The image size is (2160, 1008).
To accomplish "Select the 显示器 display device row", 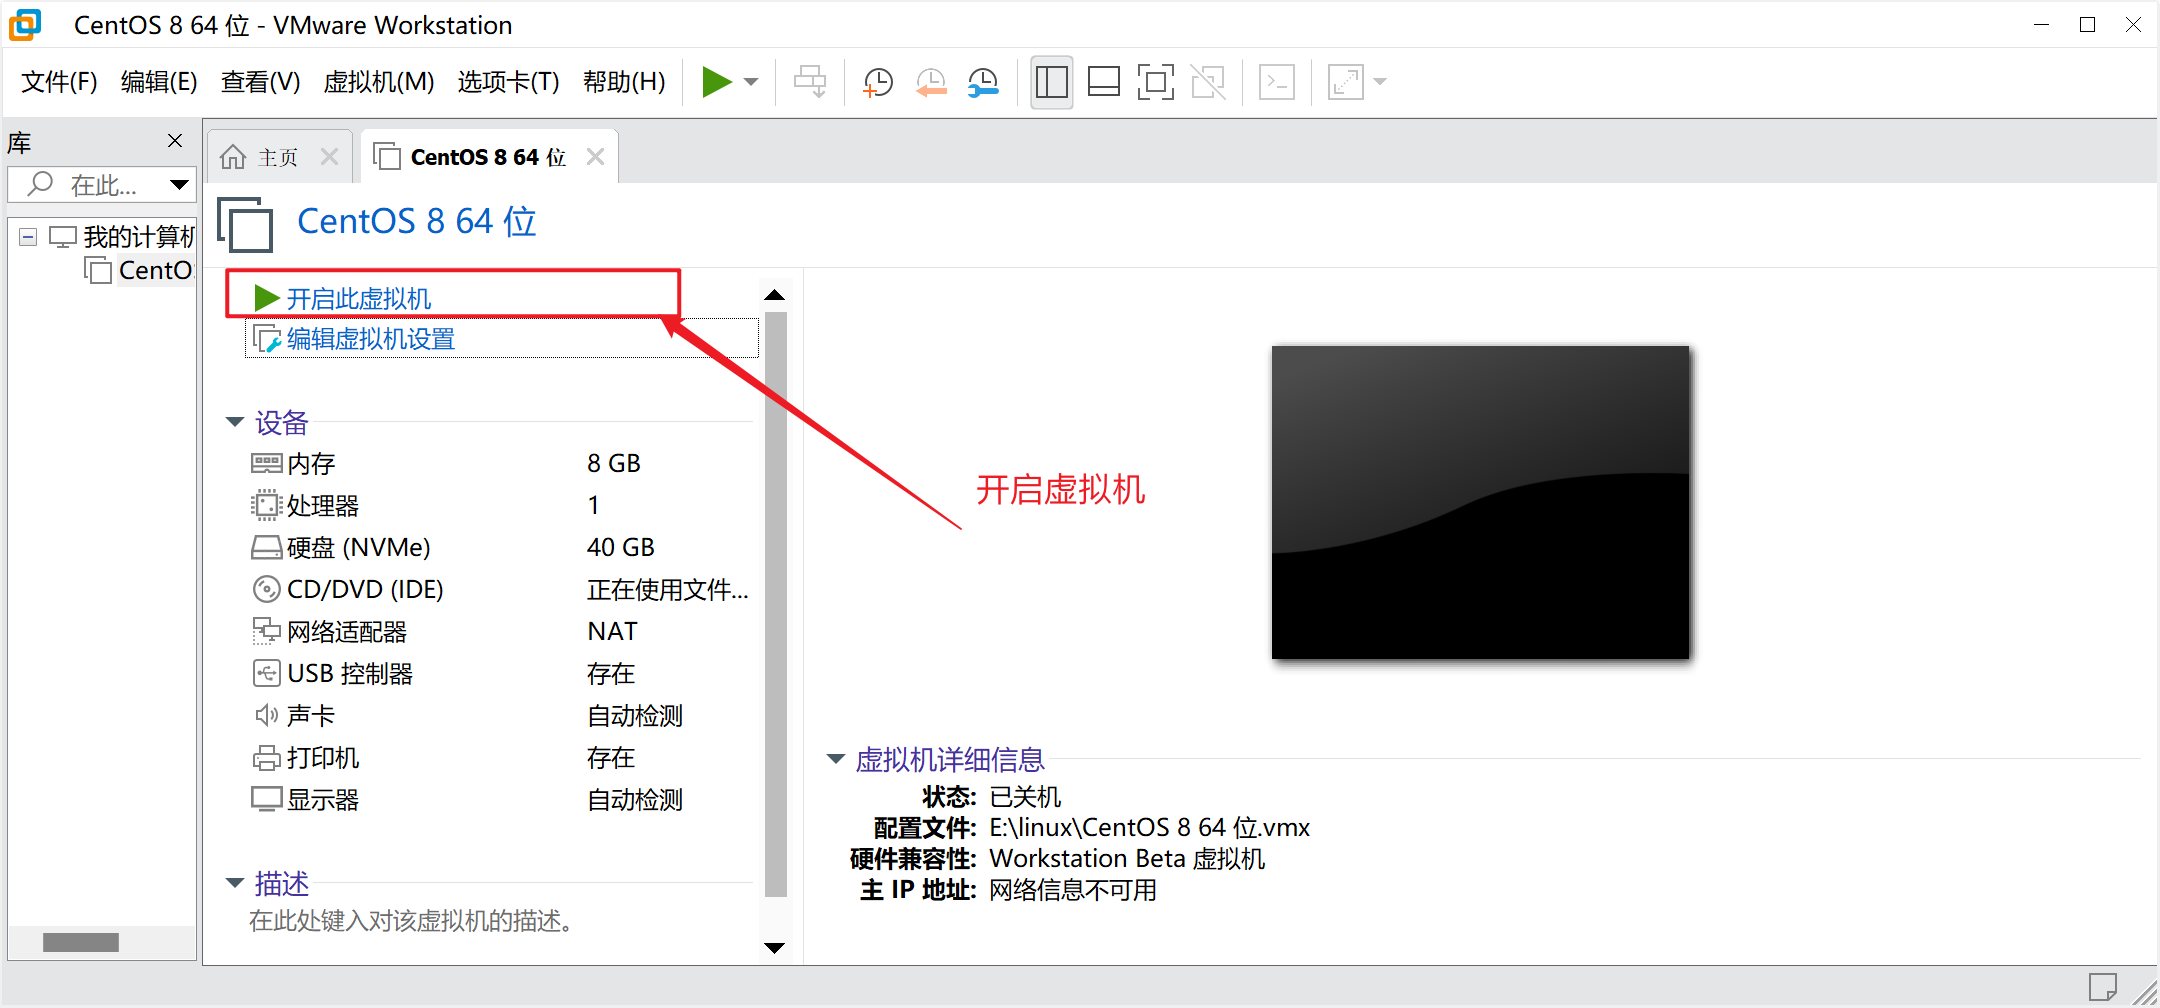I will click(500, 800).
